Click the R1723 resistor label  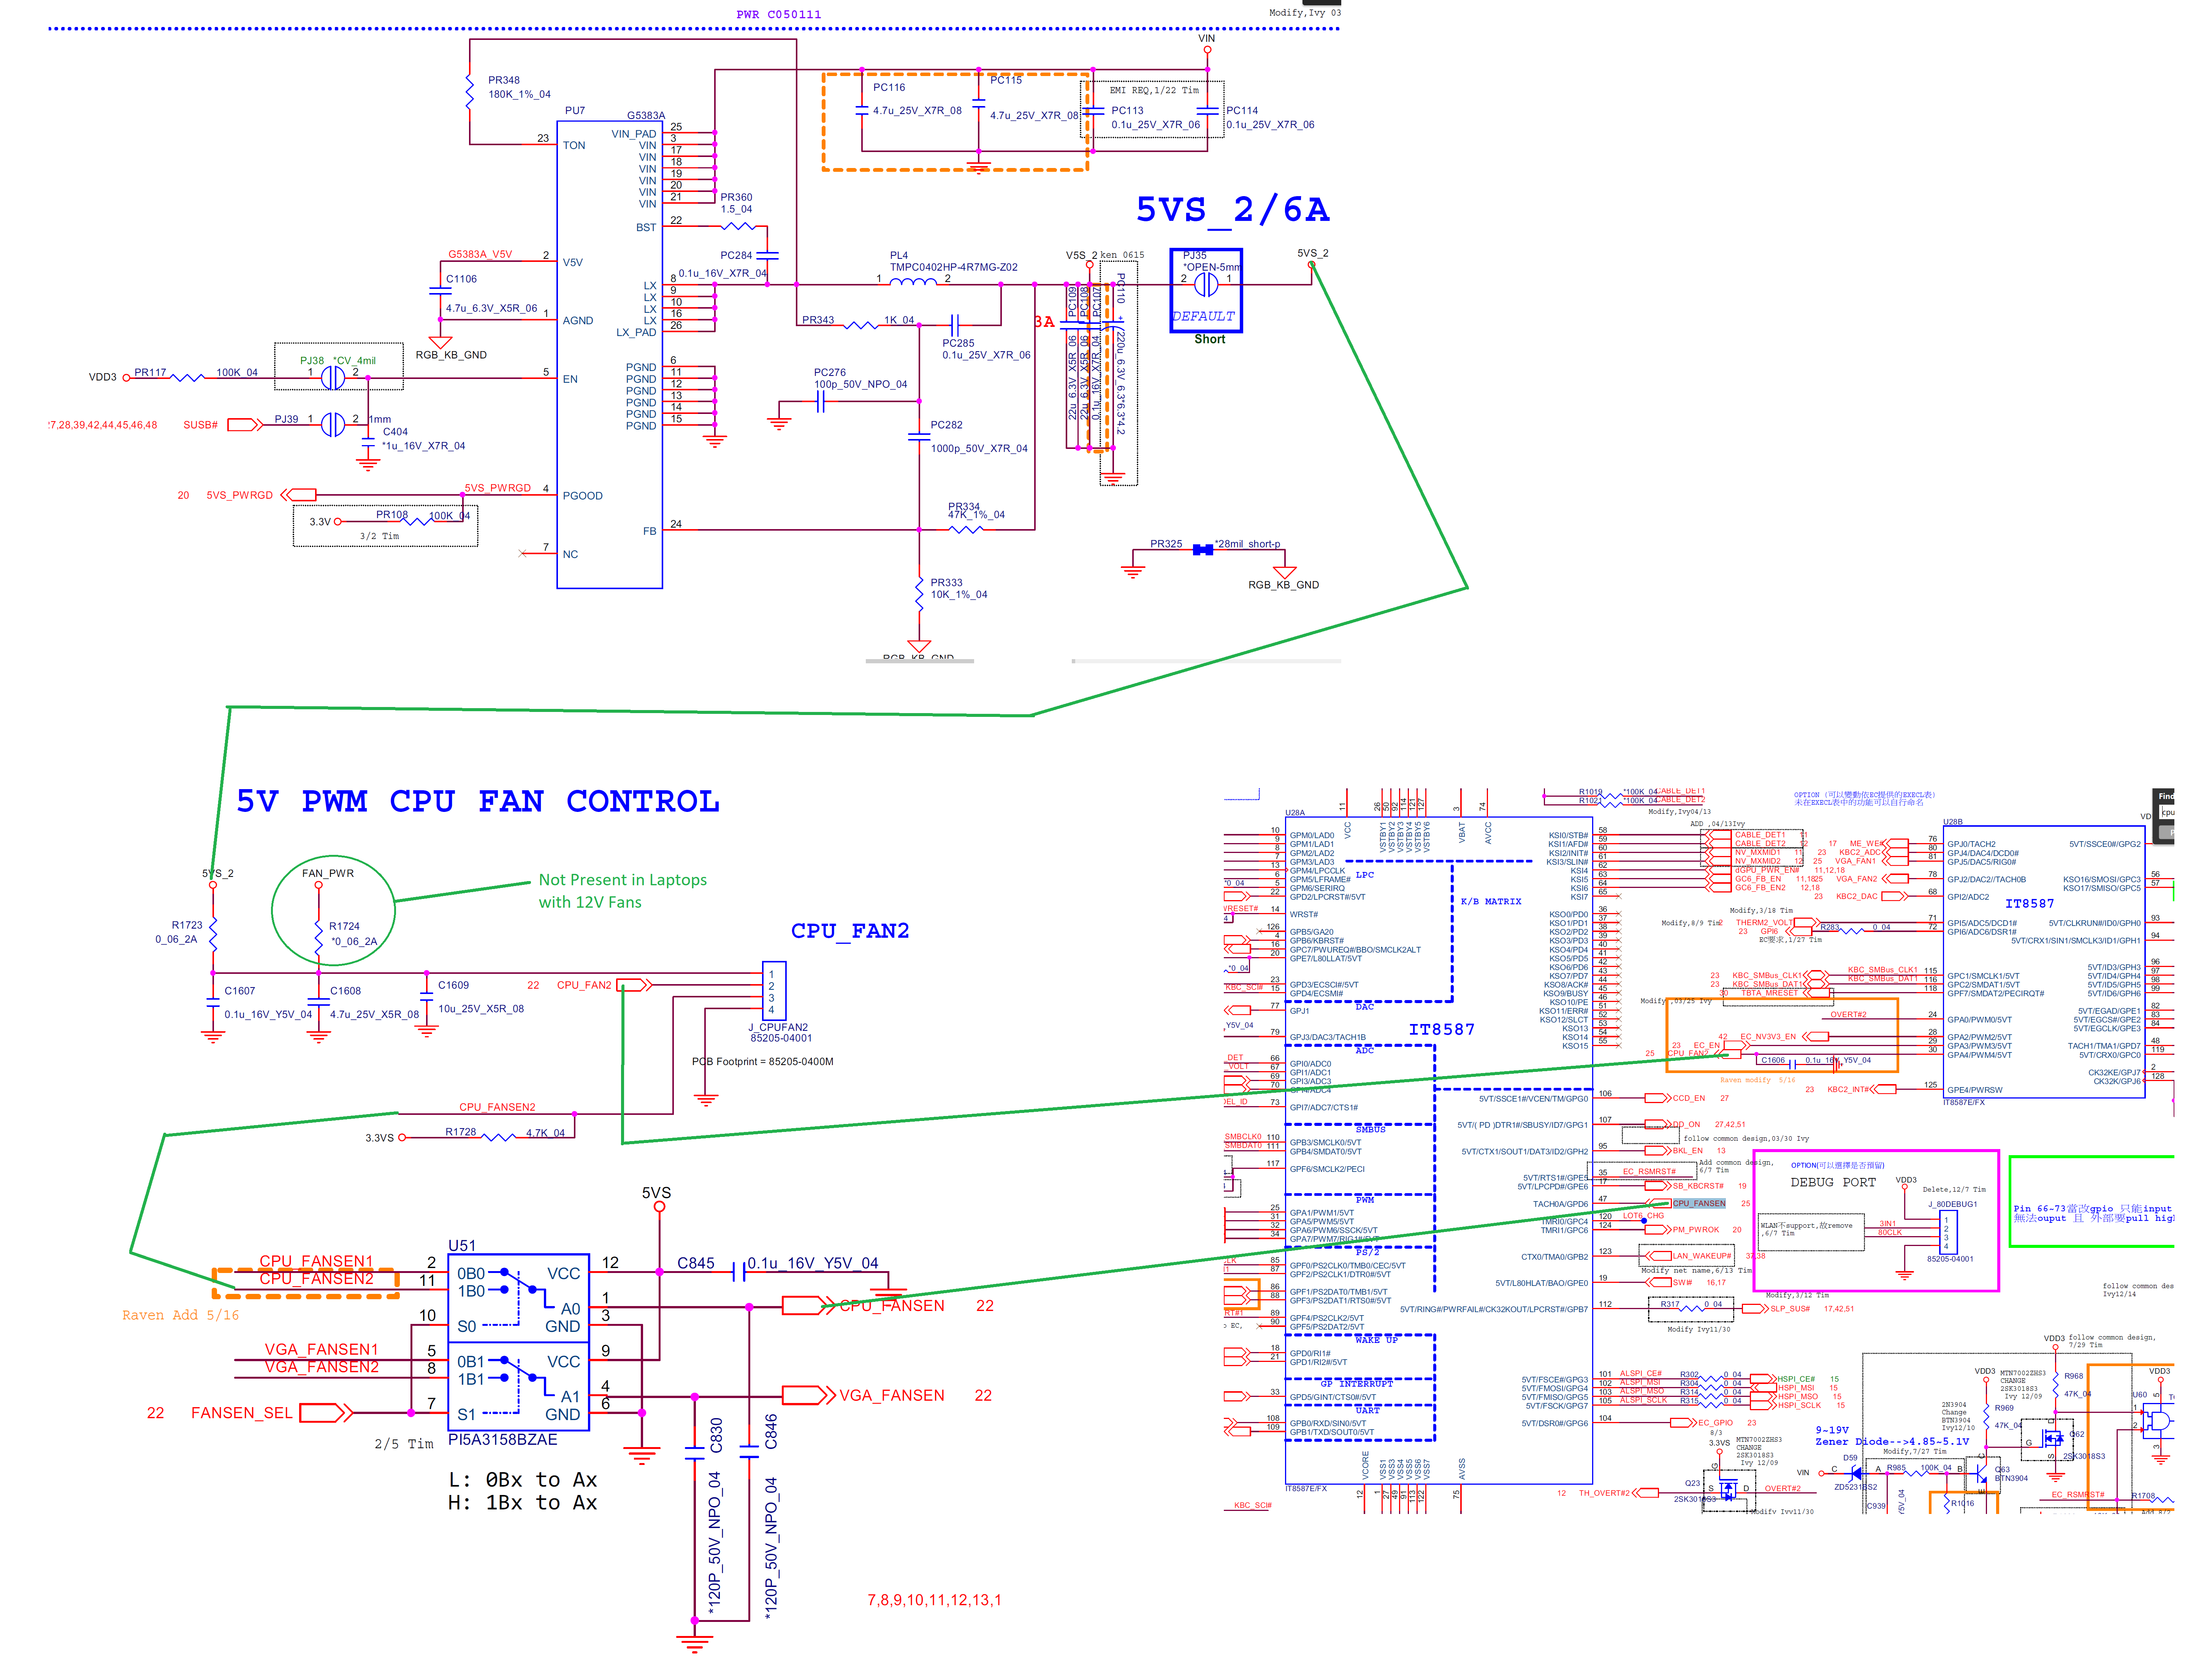pyautogui.click(x=187, y=926)
